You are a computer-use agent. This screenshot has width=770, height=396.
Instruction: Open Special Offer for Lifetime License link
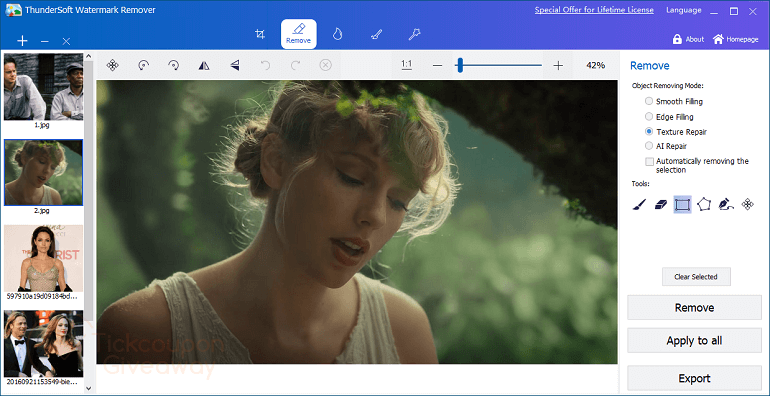[x=594, y=10]
